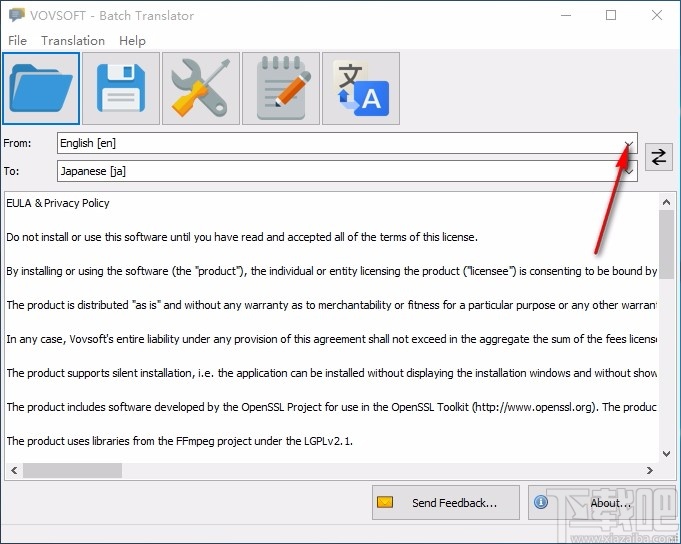
Task: Save using the floppy disk icon
Action: (x=121, y=89)
